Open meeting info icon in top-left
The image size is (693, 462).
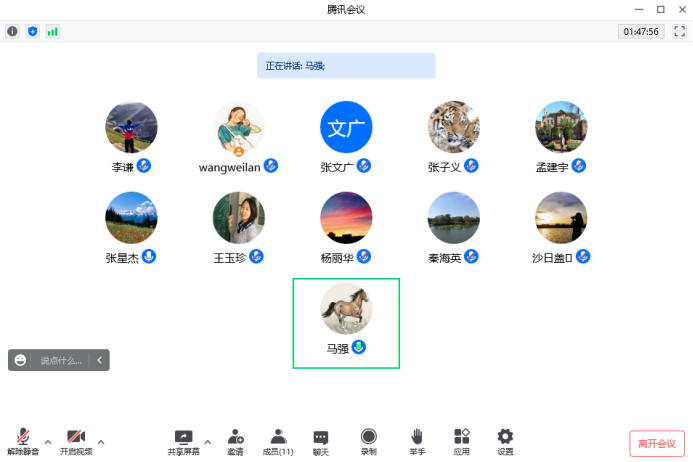coord(13,31)
